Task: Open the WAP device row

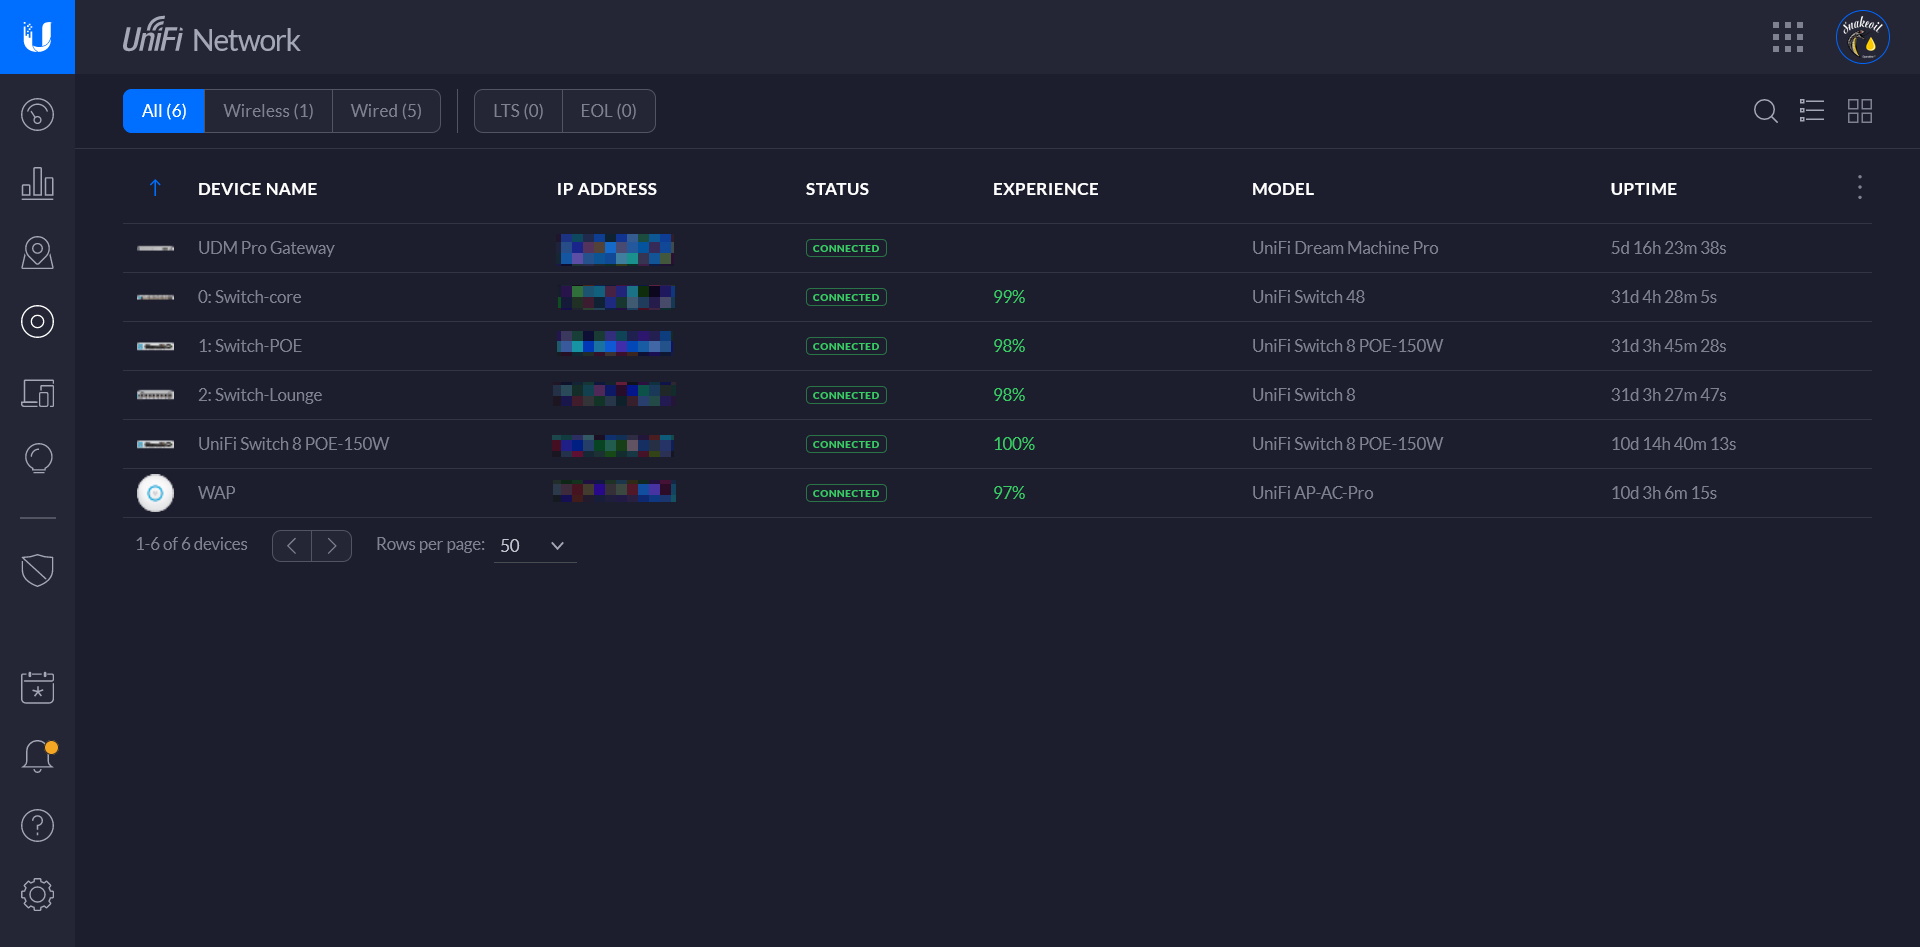Action: tap(997, 493)
